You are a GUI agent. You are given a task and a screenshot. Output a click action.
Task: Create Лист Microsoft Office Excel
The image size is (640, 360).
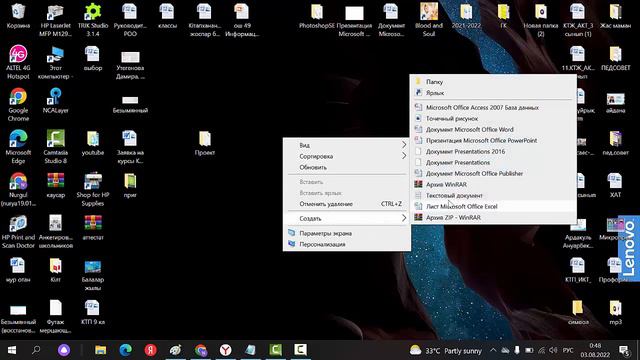point(493,207)
